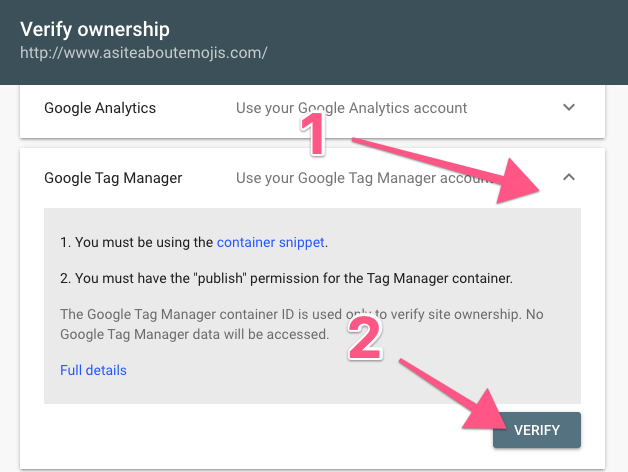Select the Google Analytics method label
628x472 pixels.
(100, 107)
